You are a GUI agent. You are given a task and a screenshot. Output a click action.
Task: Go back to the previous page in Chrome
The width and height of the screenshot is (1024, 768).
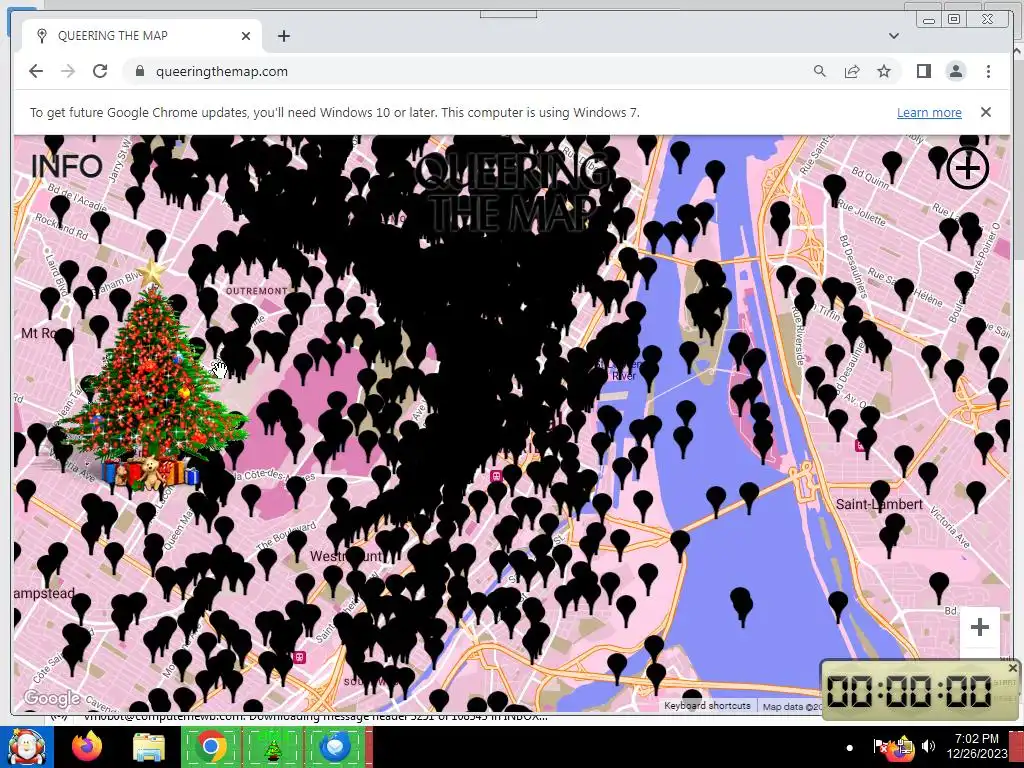click(36, 71)
